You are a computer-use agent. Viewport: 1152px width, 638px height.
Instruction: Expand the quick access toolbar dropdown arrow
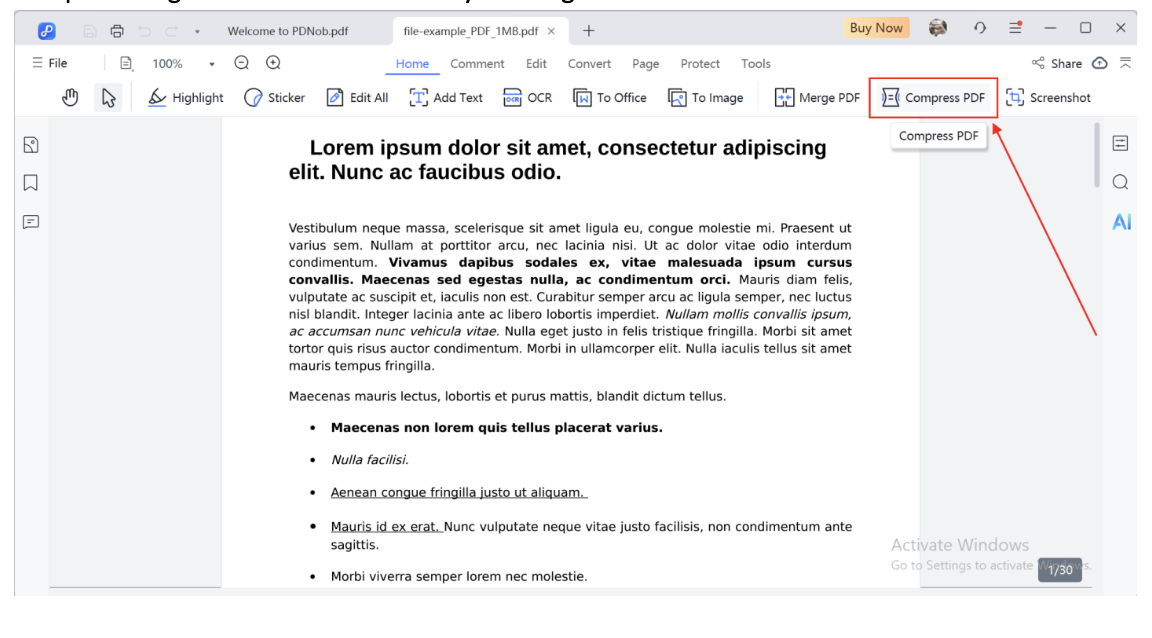(x=197, y=31)
